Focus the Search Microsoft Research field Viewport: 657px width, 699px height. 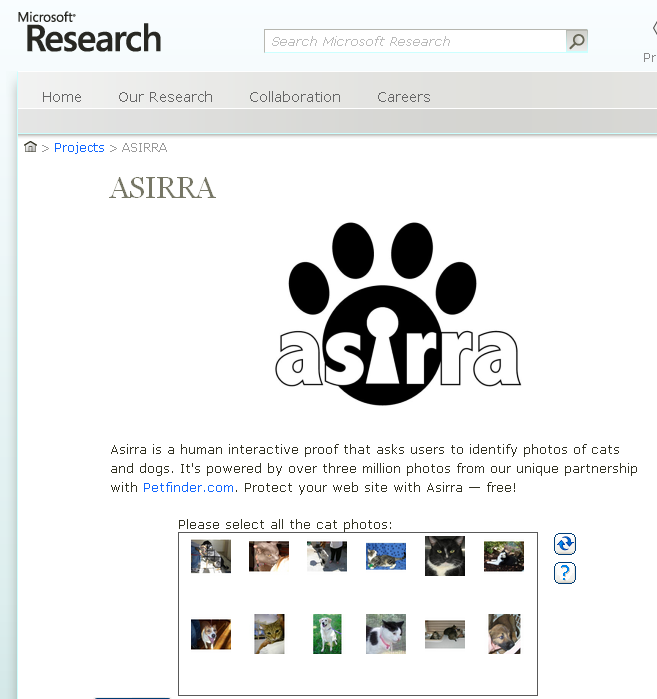click(x=415, y=41)
